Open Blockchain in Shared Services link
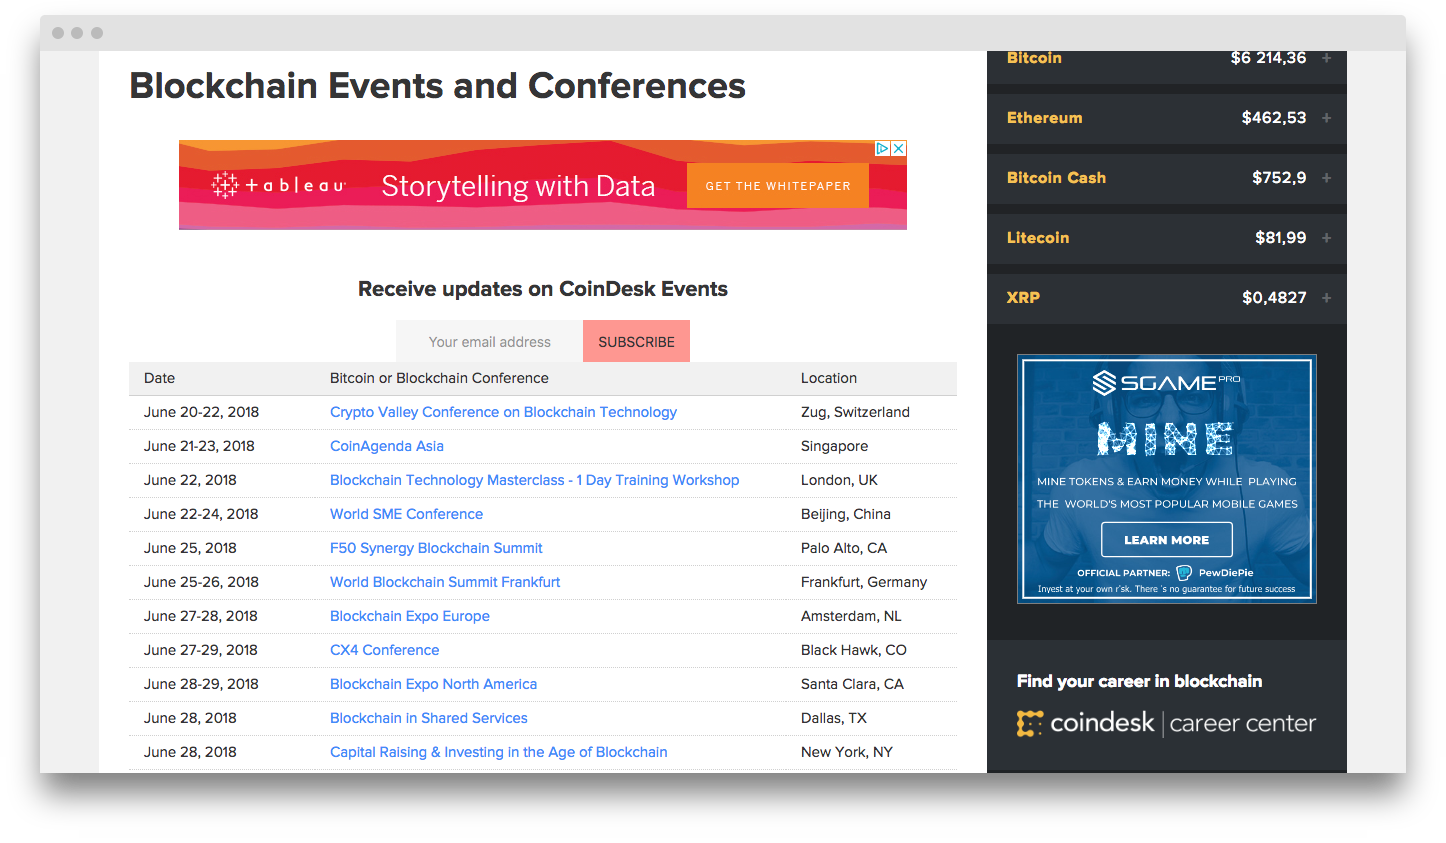Image resolution: width=1446 pixels, height=843 pixels. 429,718
